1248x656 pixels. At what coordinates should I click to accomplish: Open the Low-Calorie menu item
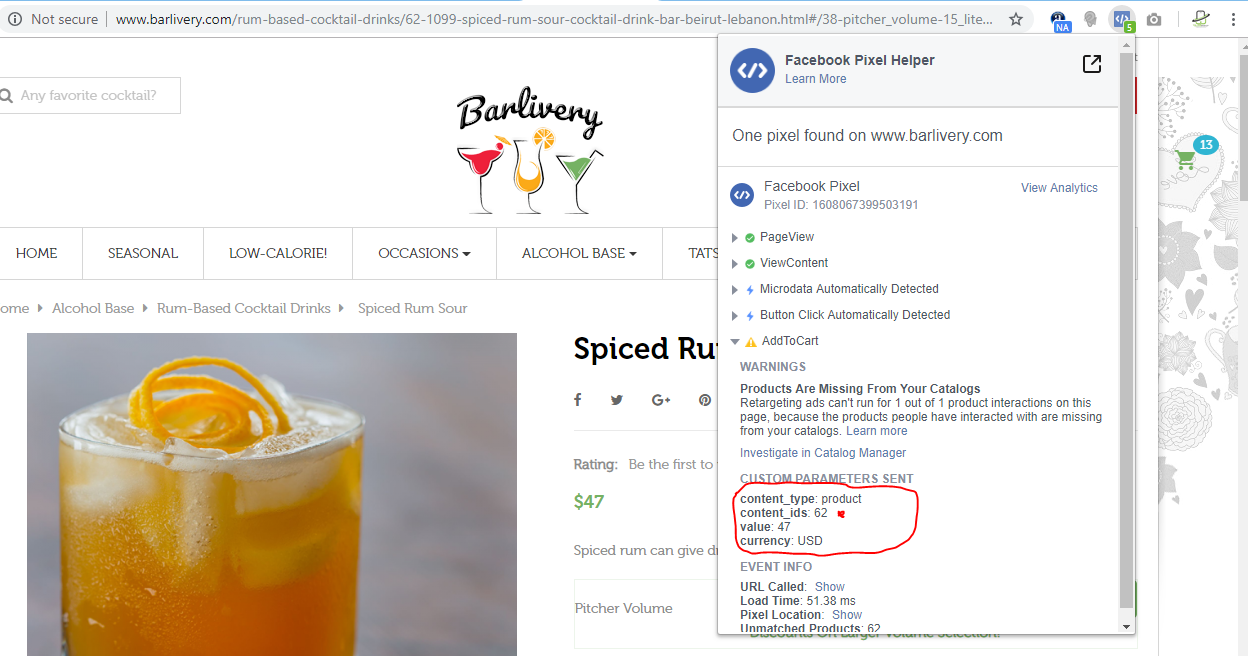click(278, 253)
